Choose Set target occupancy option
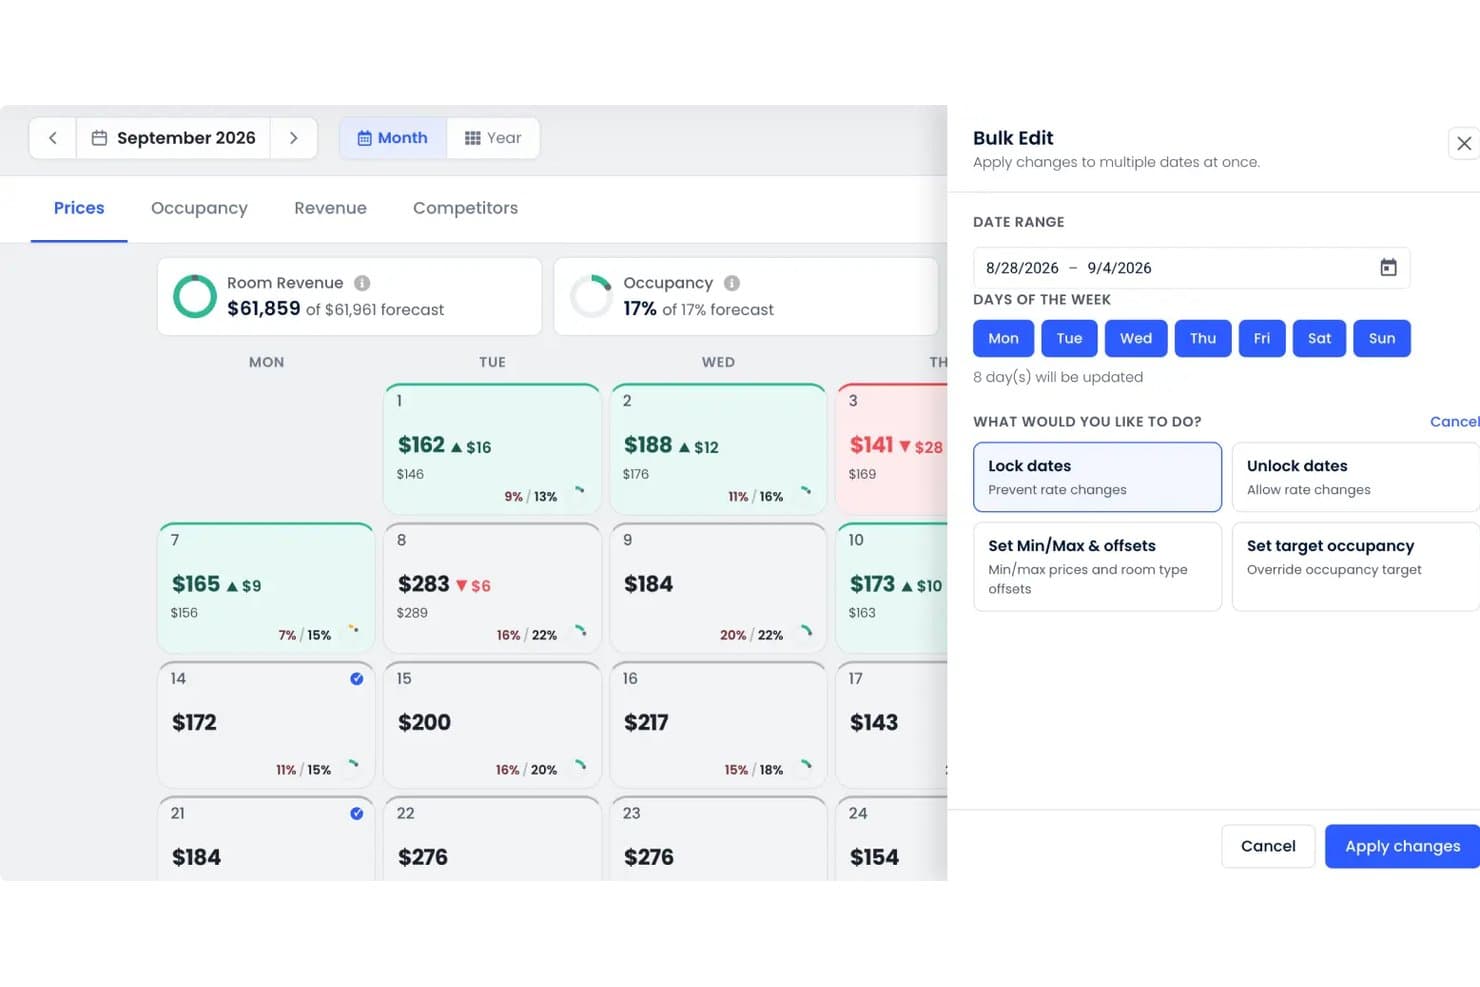 [x=1355, y=566]
